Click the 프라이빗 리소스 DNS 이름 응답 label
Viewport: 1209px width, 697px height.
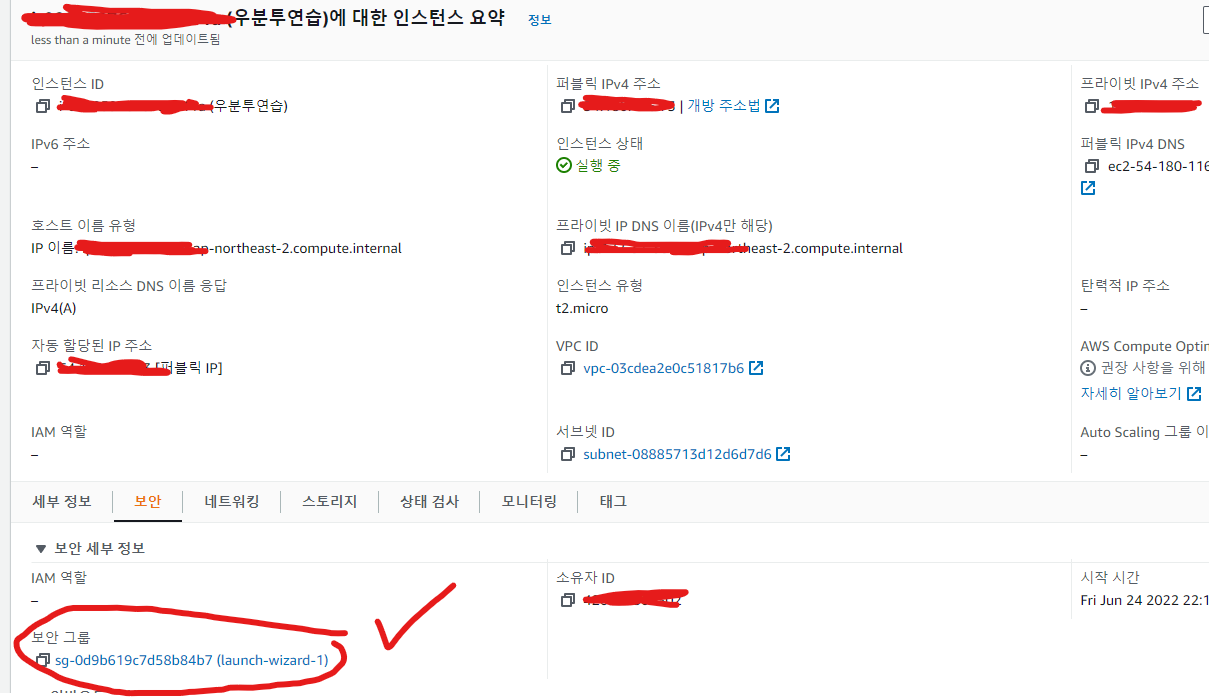[129, 285]
